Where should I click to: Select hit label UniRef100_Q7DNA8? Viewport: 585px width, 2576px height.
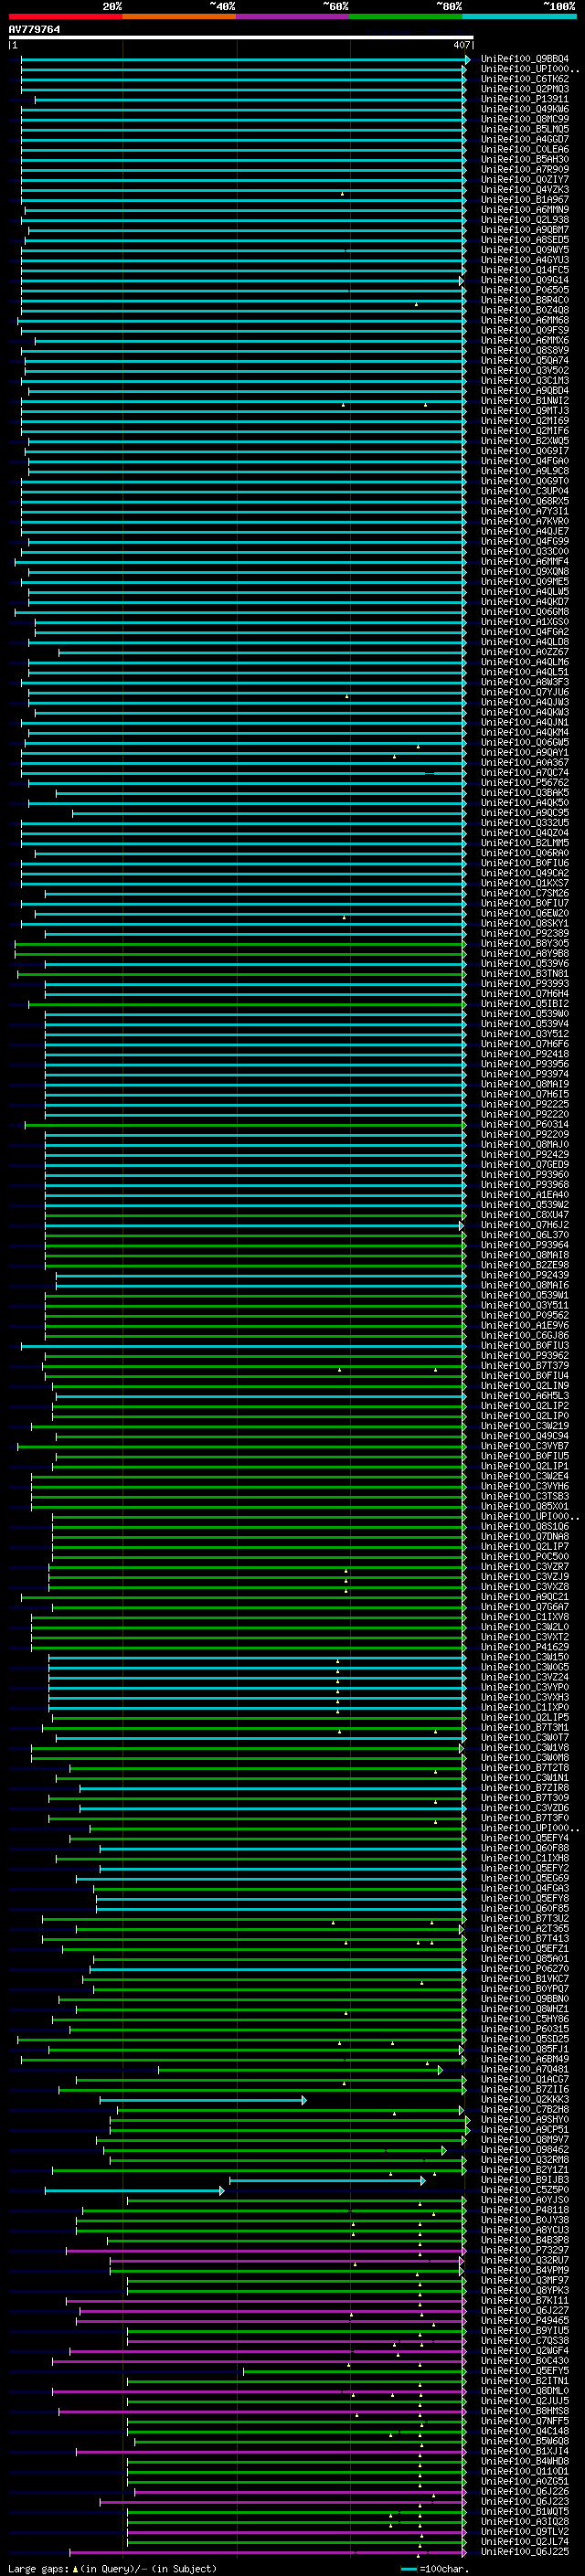[x=524, y=1536]
